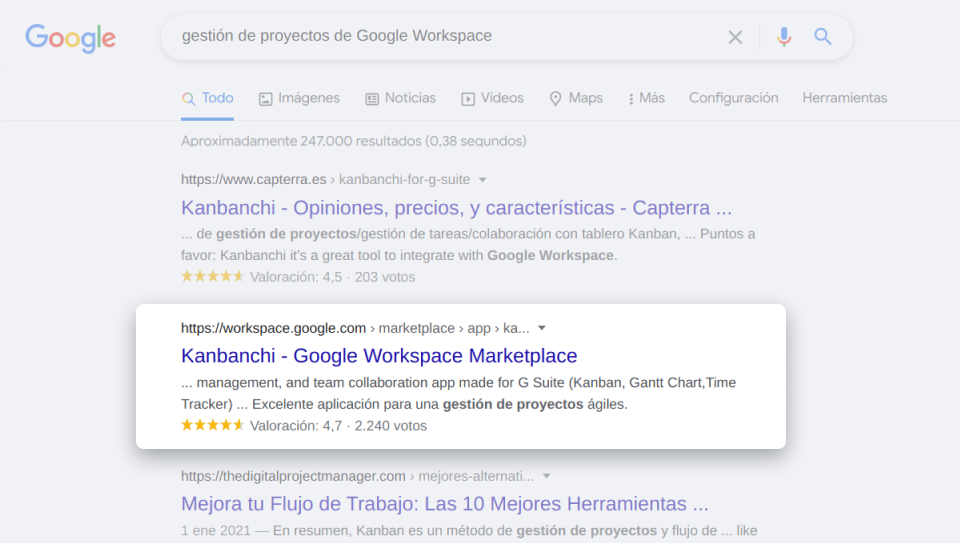960x543 pixels.
Task: Click the Google logo
Action: [70, 38]
